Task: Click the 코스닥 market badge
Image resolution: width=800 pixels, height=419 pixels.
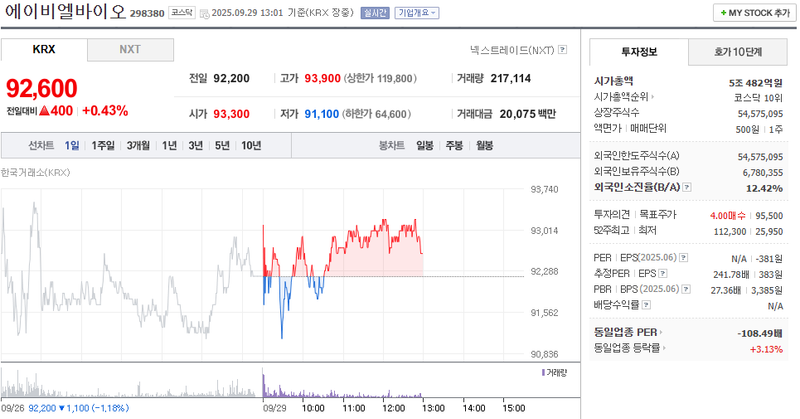Action: pos(182,13)
